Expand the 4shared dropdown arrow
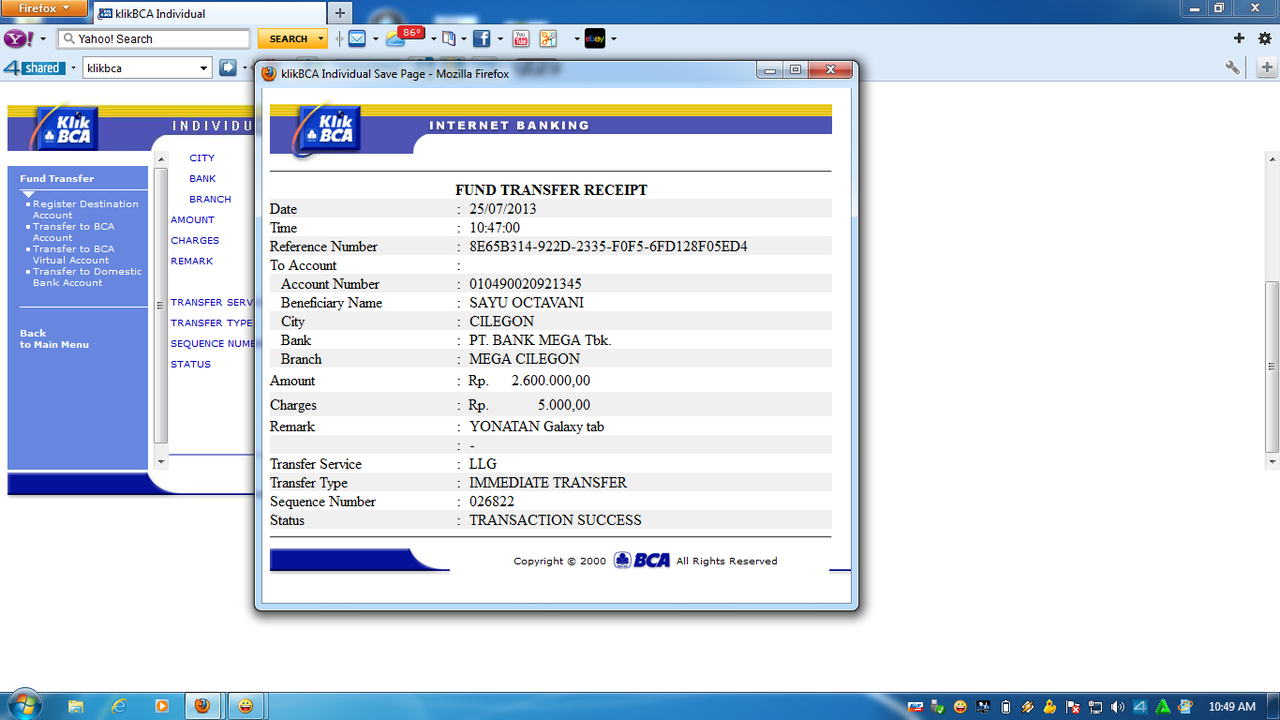 click(x=73, y=68)
